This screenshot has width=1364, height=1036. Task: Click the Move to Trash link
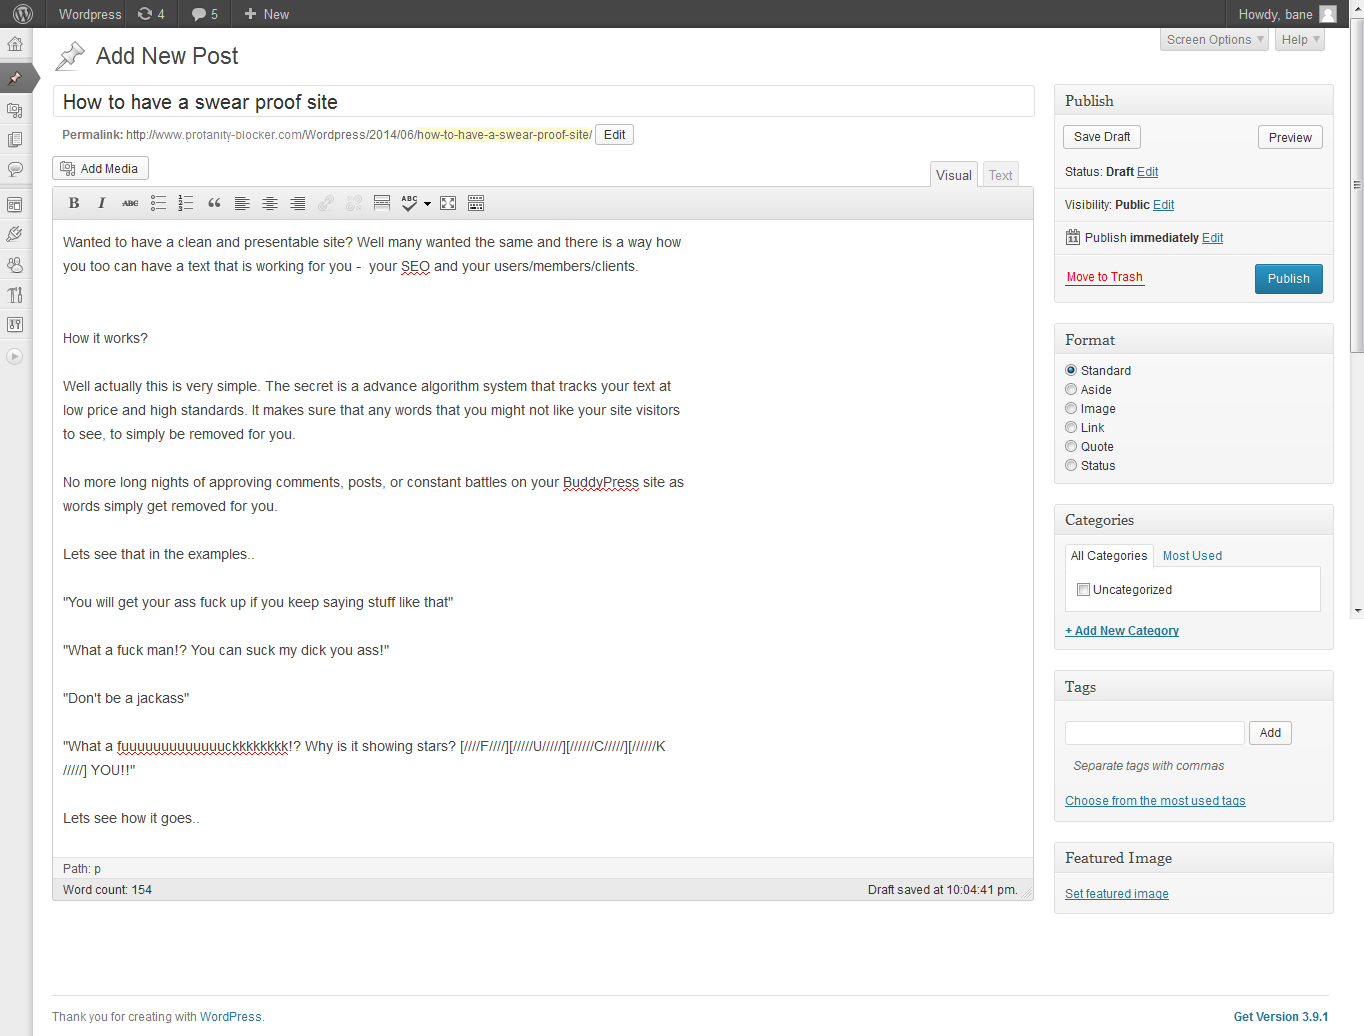1104,277
